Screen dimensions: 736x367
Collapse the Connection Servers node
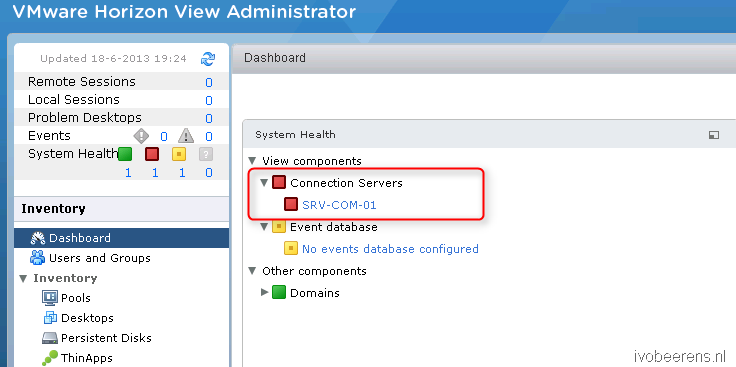pos(264,183)
